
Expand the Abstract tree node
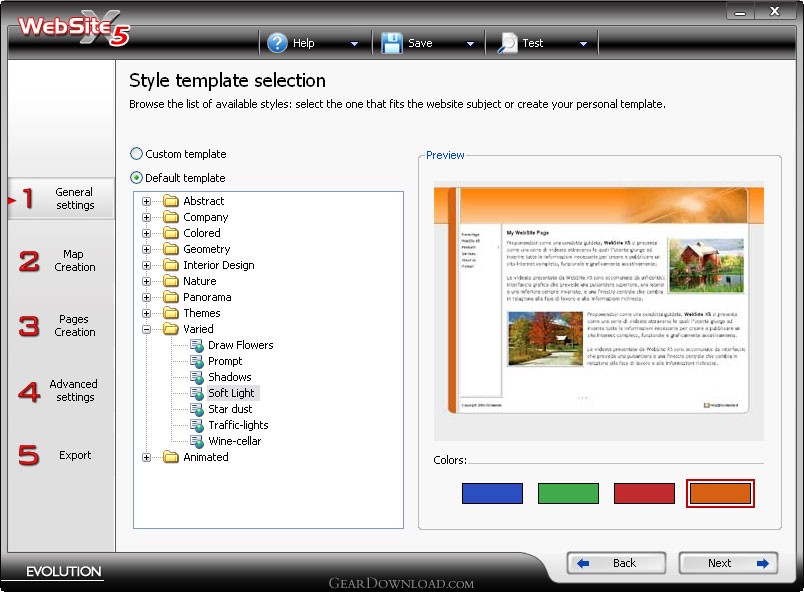pyautogui.click(x=146, y=201)
